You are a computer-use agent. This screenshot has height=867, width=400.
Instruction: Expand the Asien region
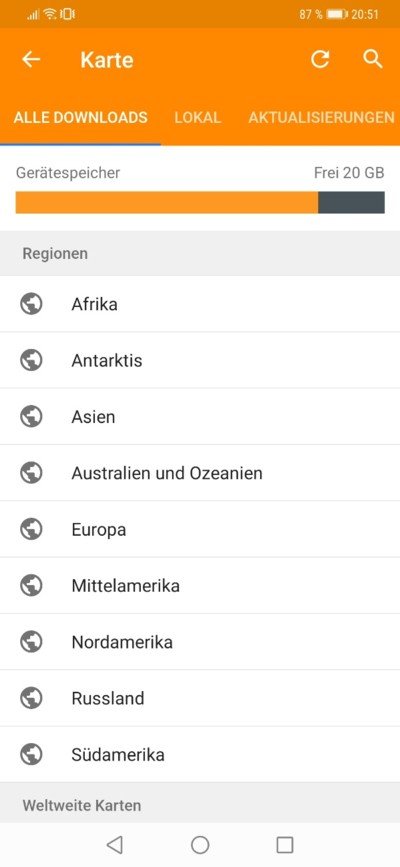click(x=200, y=417)
